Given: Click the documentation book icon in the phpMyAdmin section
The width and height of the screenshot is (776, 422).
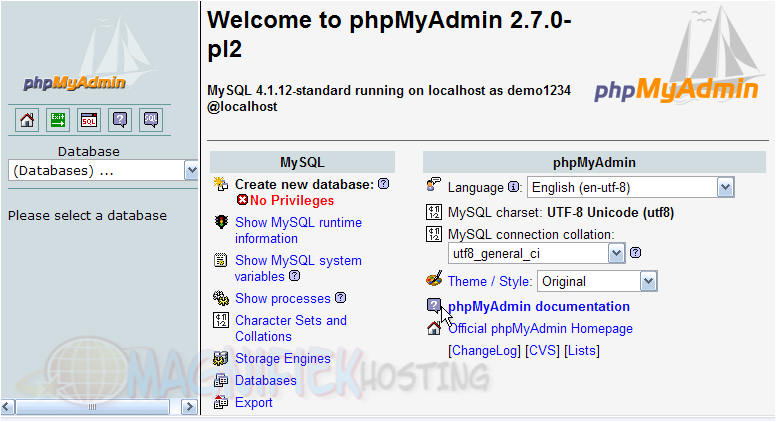Looking at the screenshot, I should click(434, 305).
